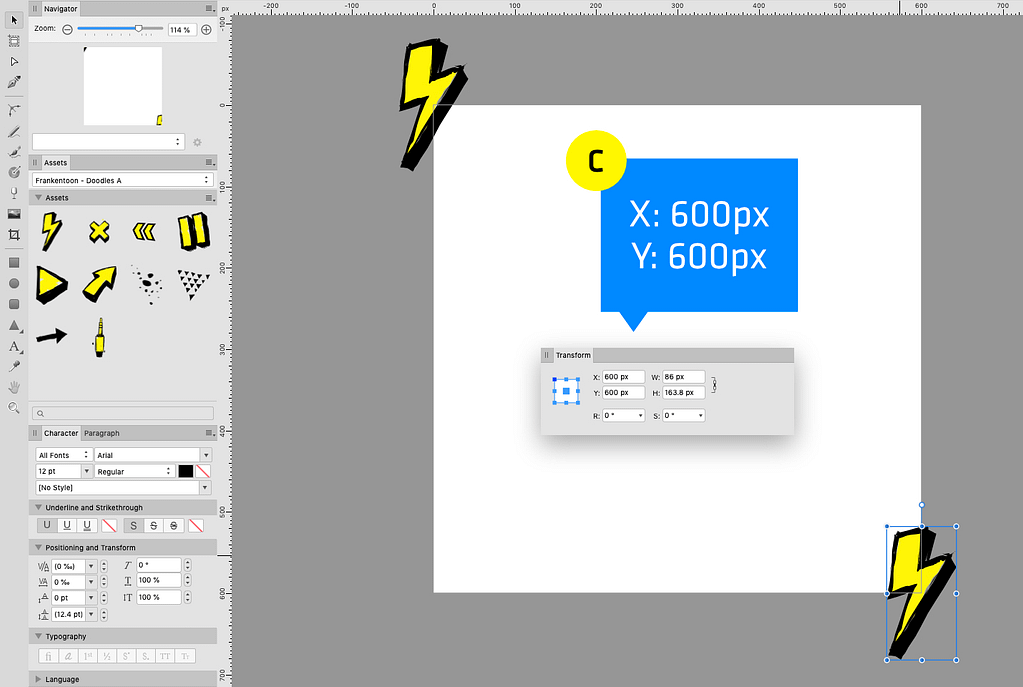
Task: Expand the Language section
Action: pyautogui.click(x=39, y=679)
